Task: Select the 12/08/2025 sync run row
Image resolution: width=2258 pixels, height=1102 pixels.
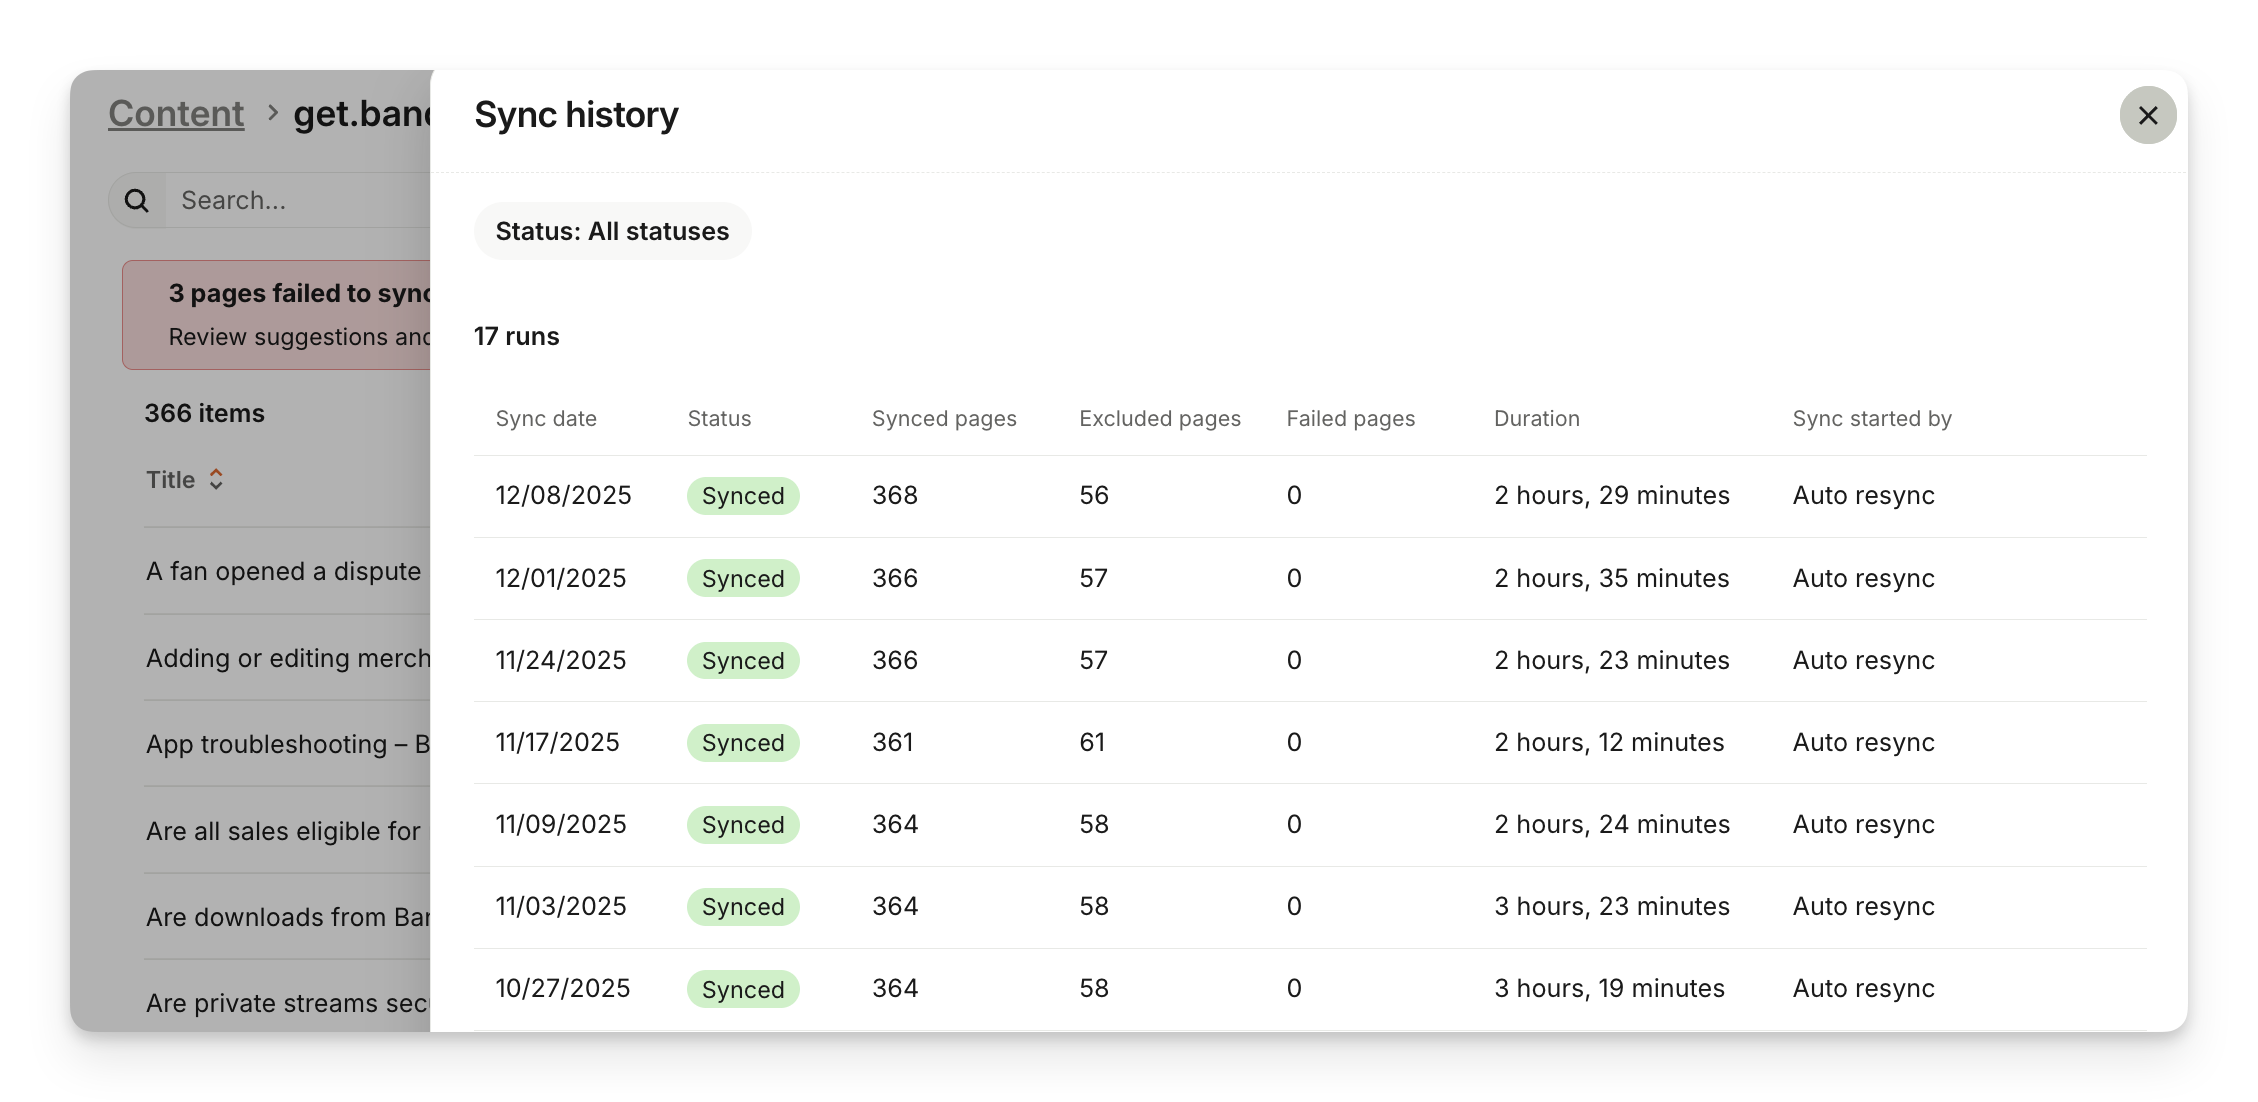Action: point(563,496)
